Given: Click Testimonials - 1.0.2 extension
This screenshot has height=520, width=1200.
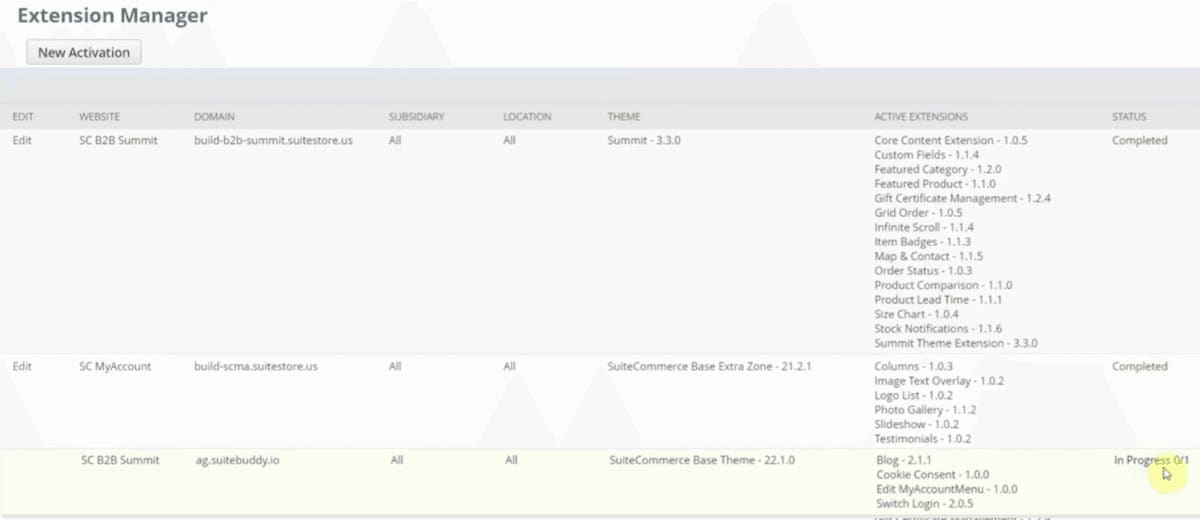Looking at the screenshot, I should [x=923, y=439].
